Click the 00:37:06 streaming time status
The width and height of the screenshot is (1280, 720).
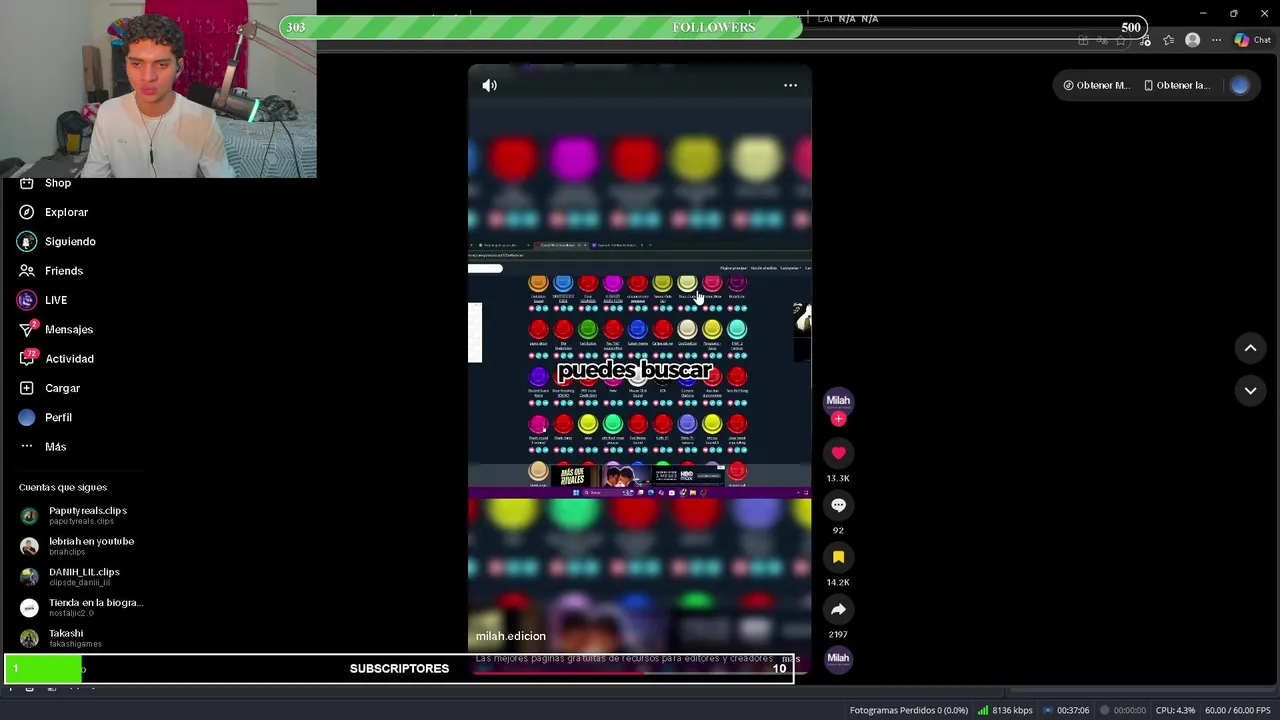1066,710
